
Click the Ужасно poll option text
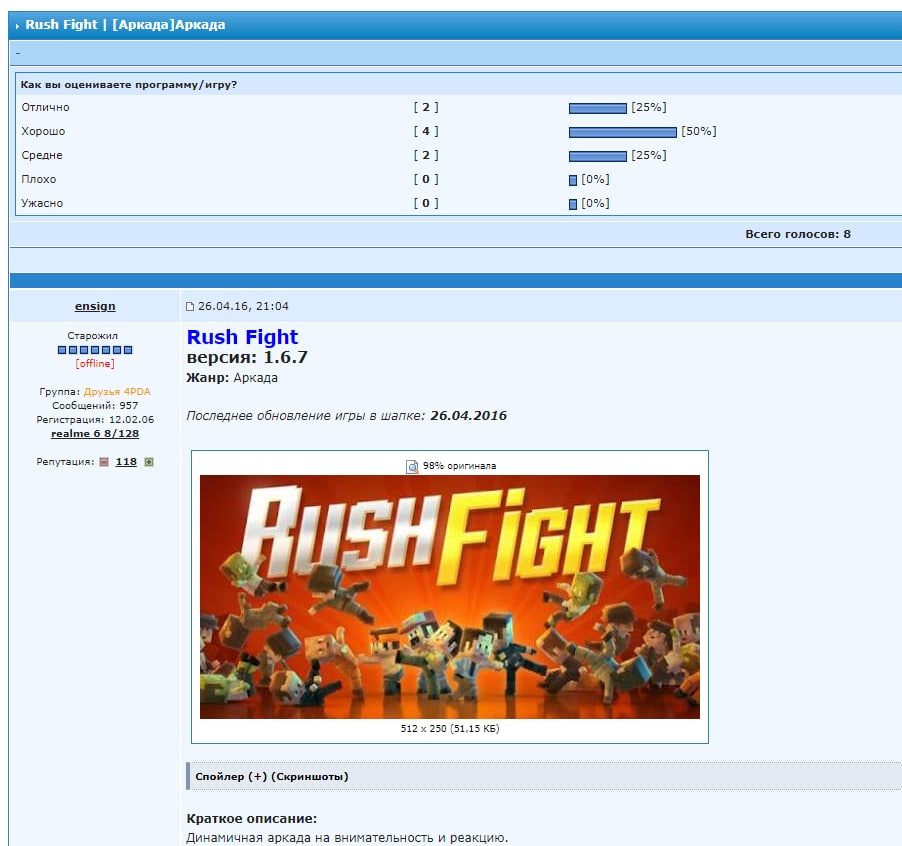point(42,203)
